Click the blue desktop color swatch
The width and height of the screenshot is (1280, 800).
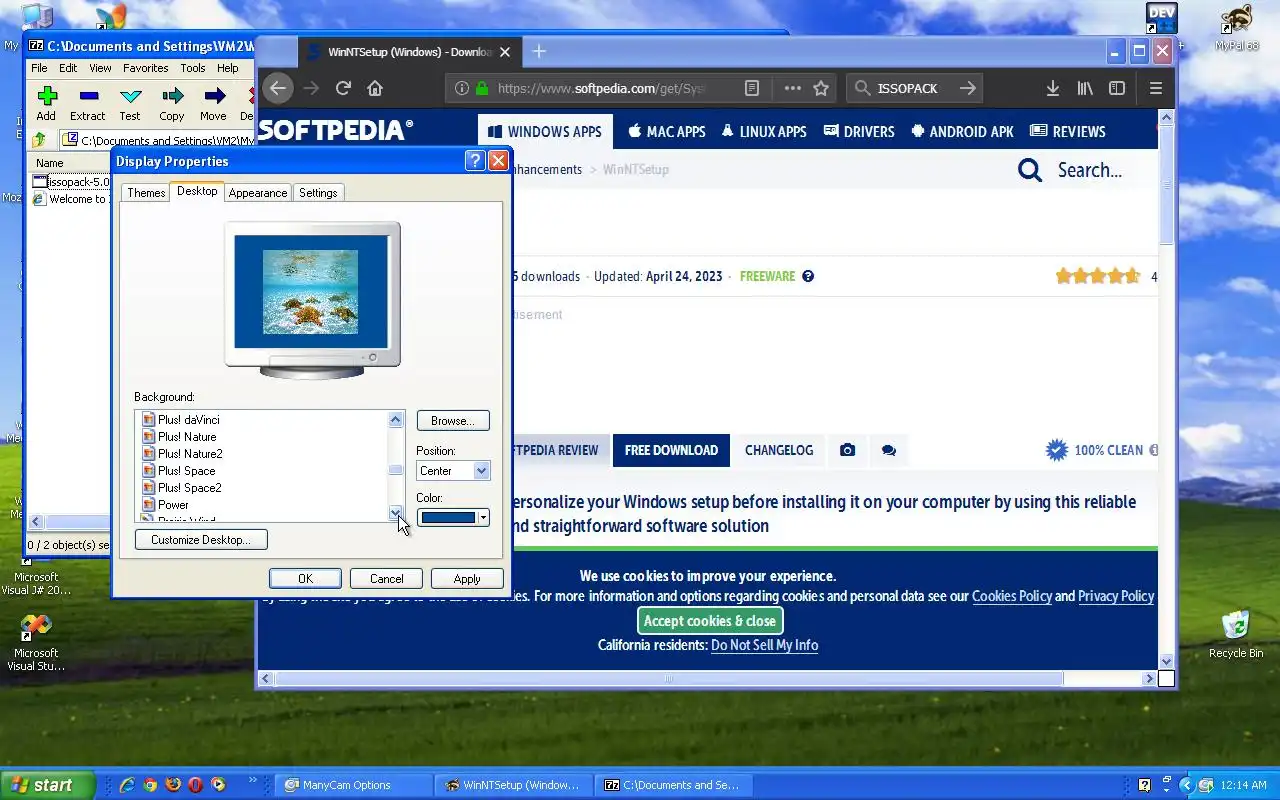[x=448, y=518]
